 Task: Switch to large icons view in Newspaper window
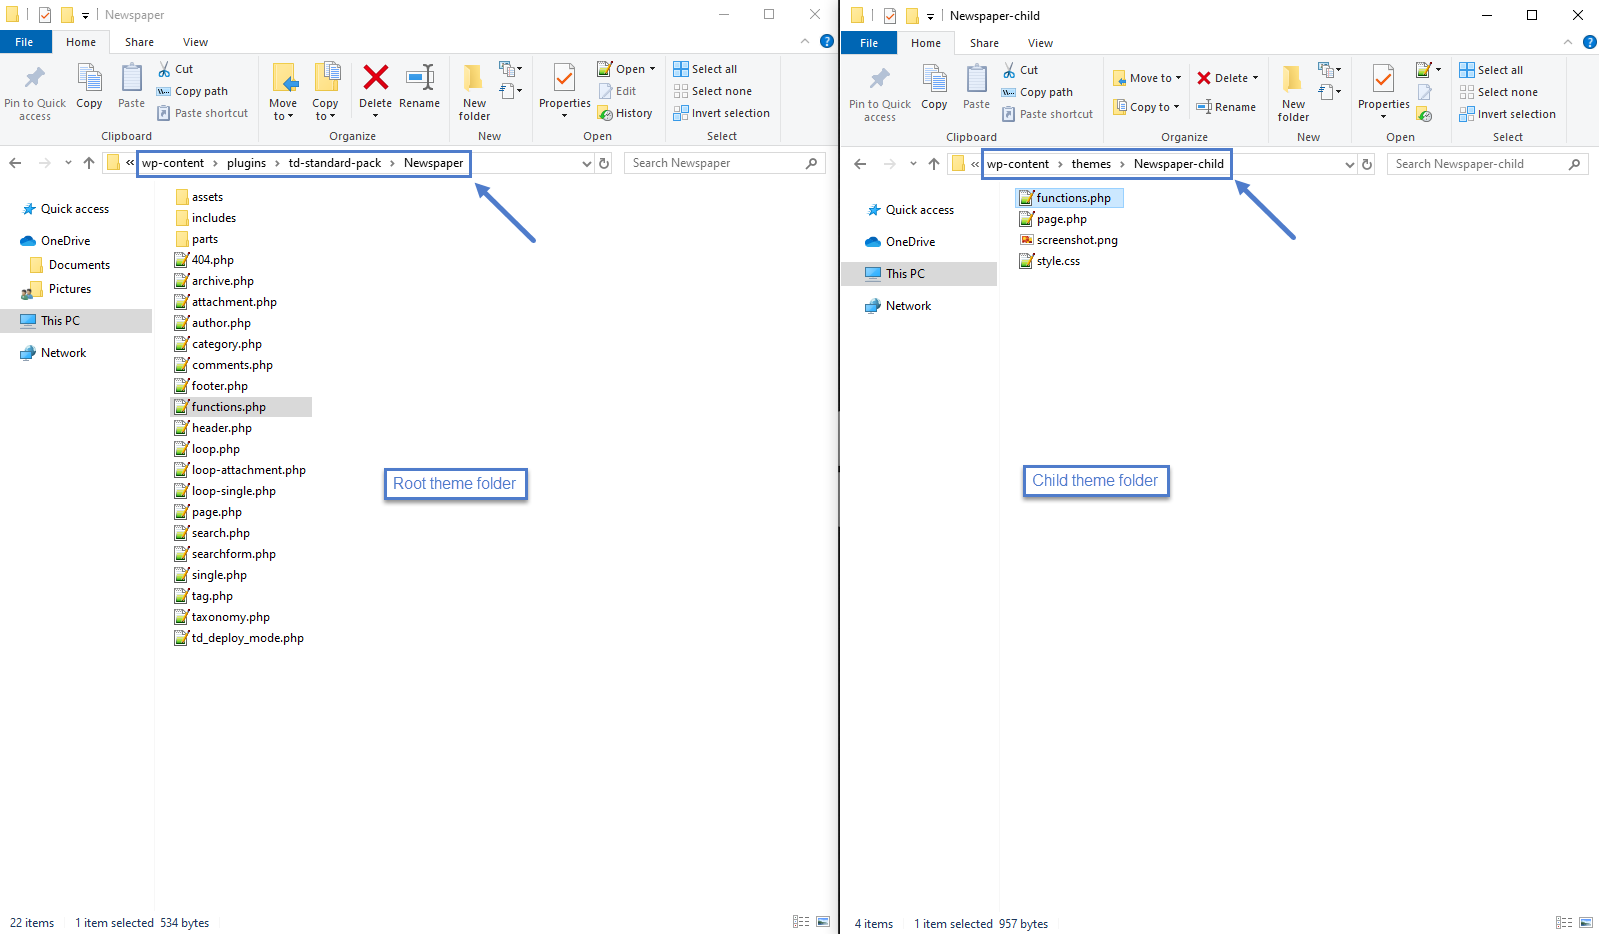point(823,922)
